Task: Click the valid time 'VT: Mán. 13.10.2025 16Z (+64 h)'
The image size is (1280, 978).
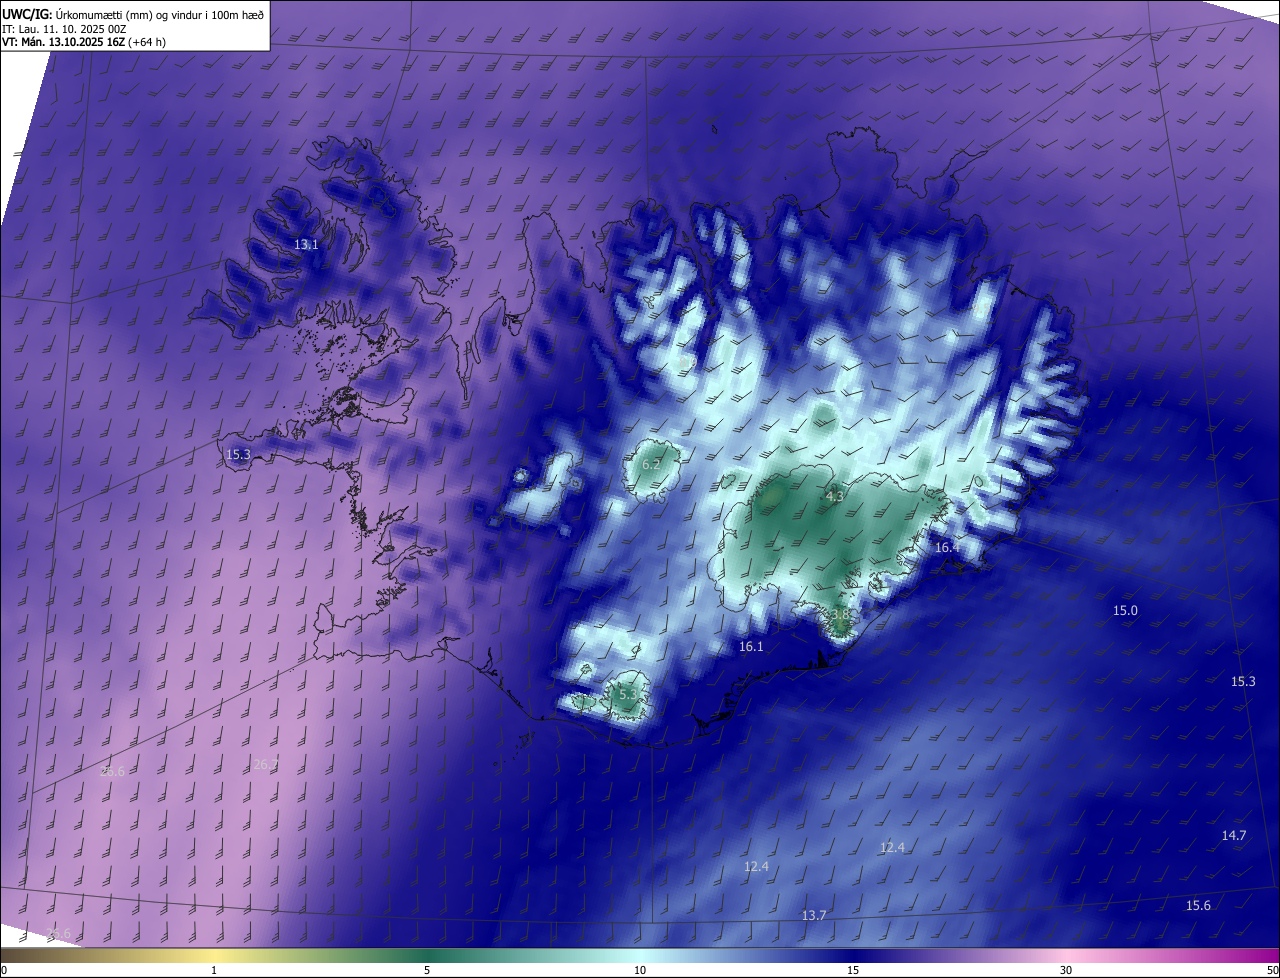Action: 84,42
